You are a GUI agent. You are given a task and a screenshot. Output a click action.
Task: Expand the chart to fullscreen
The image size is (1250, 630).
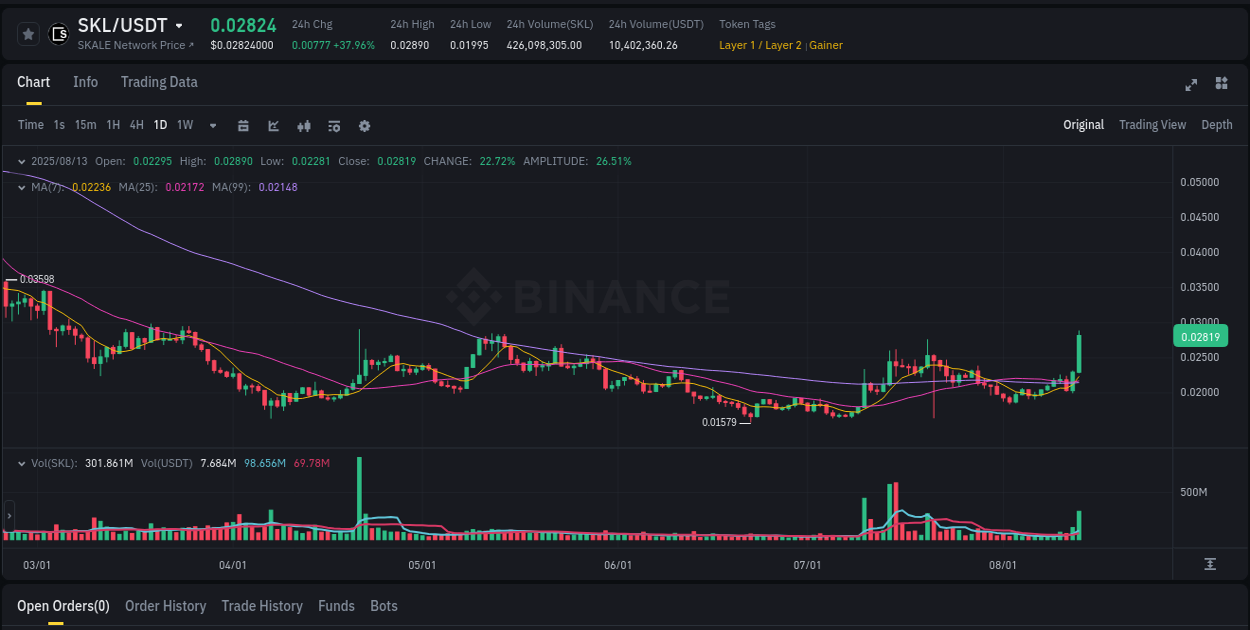coord(1191,85)
